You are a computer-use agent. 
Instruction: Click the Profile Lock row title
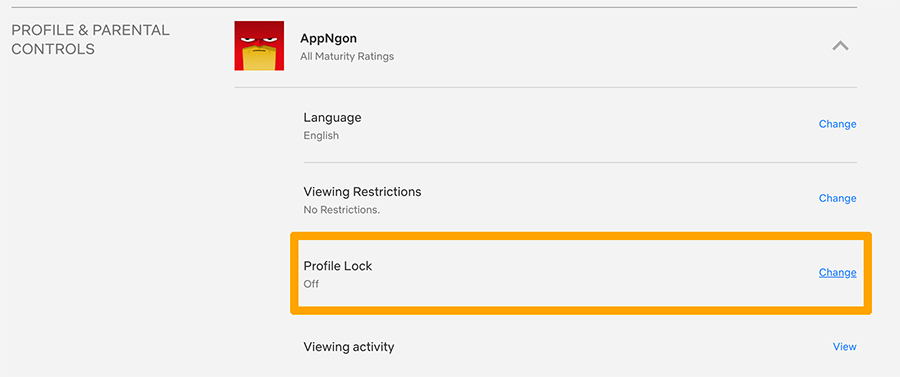(338, 266)
